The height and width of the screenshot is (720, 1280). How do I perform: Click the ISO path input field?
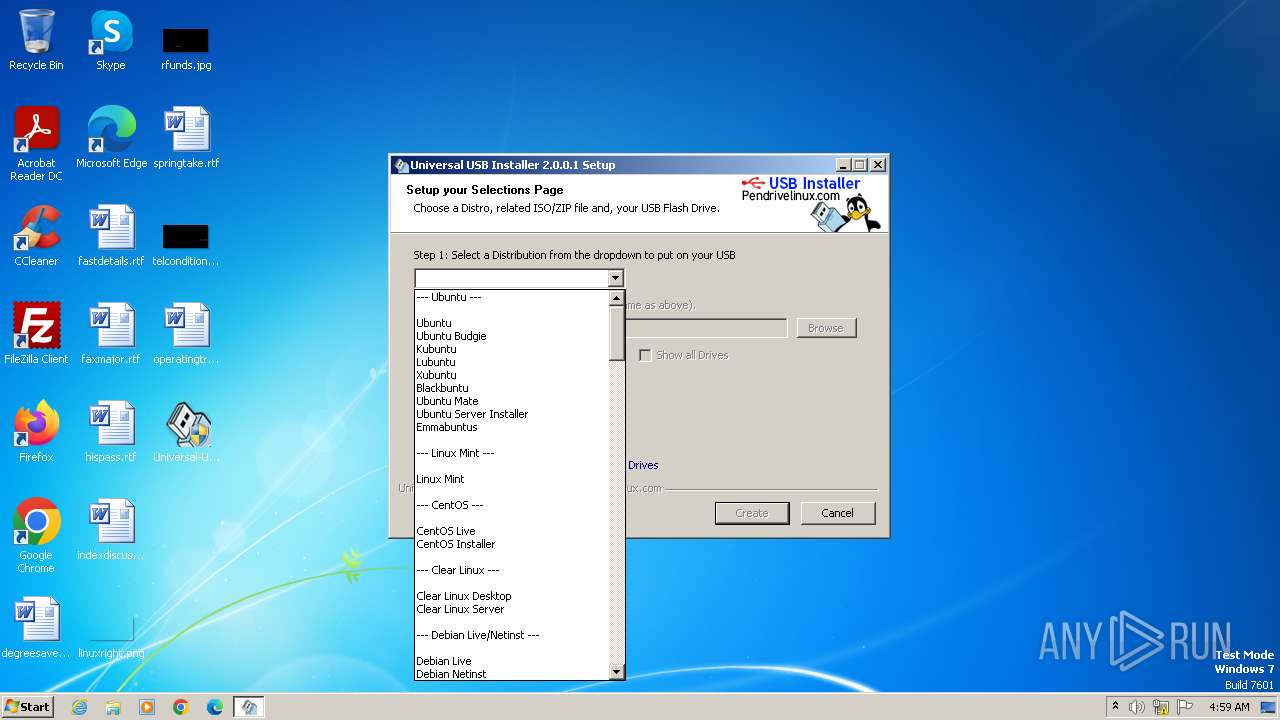[706, 328]
